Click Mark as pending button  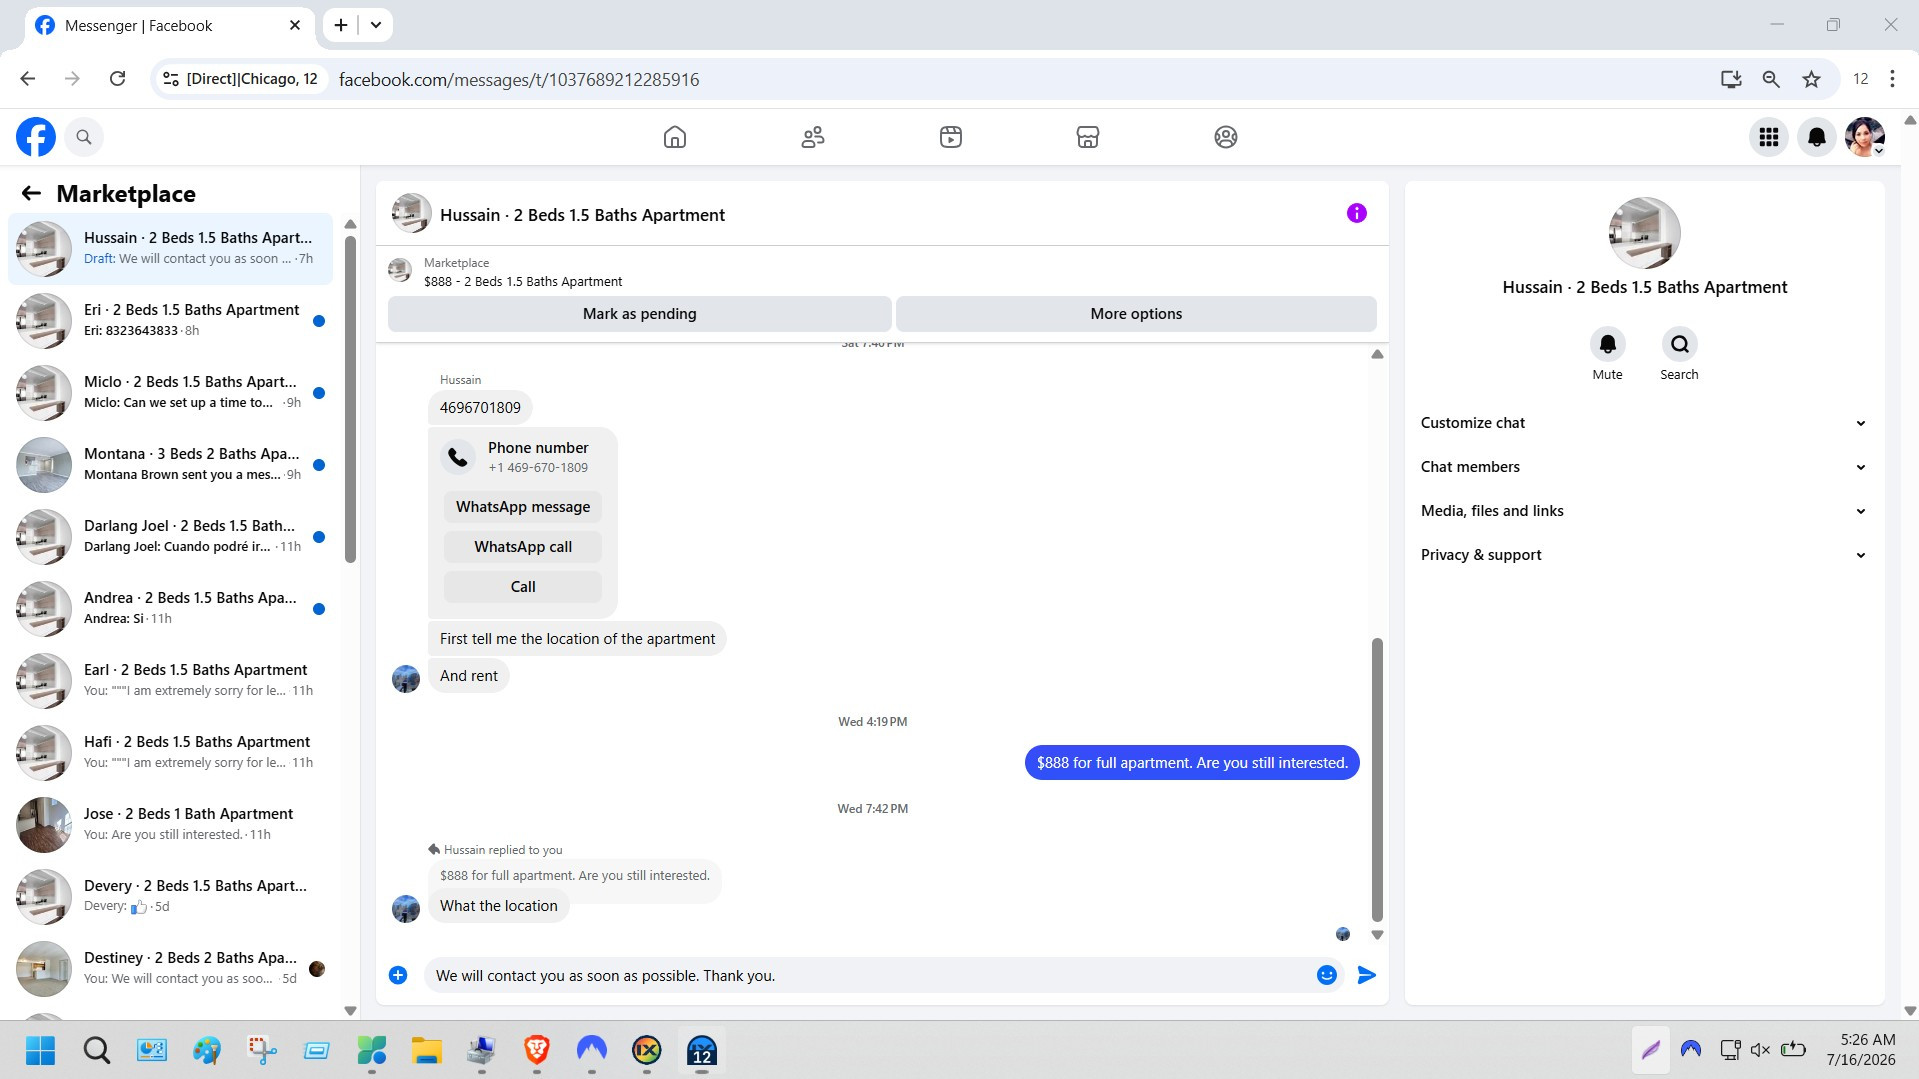(x=640, y=314)
